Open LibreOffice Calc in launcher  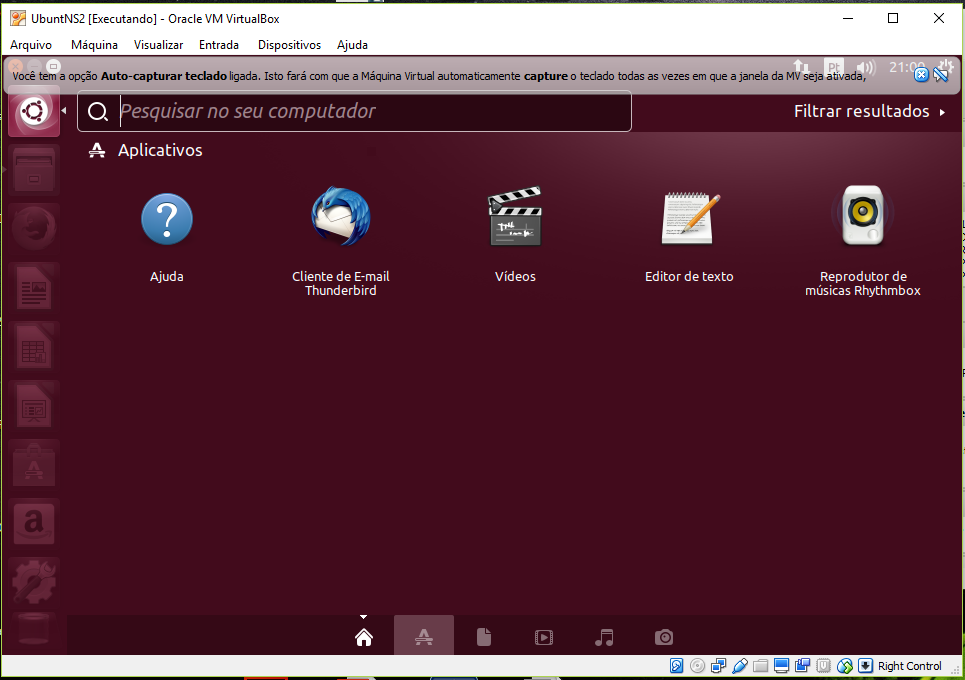[x=34, y=346]
